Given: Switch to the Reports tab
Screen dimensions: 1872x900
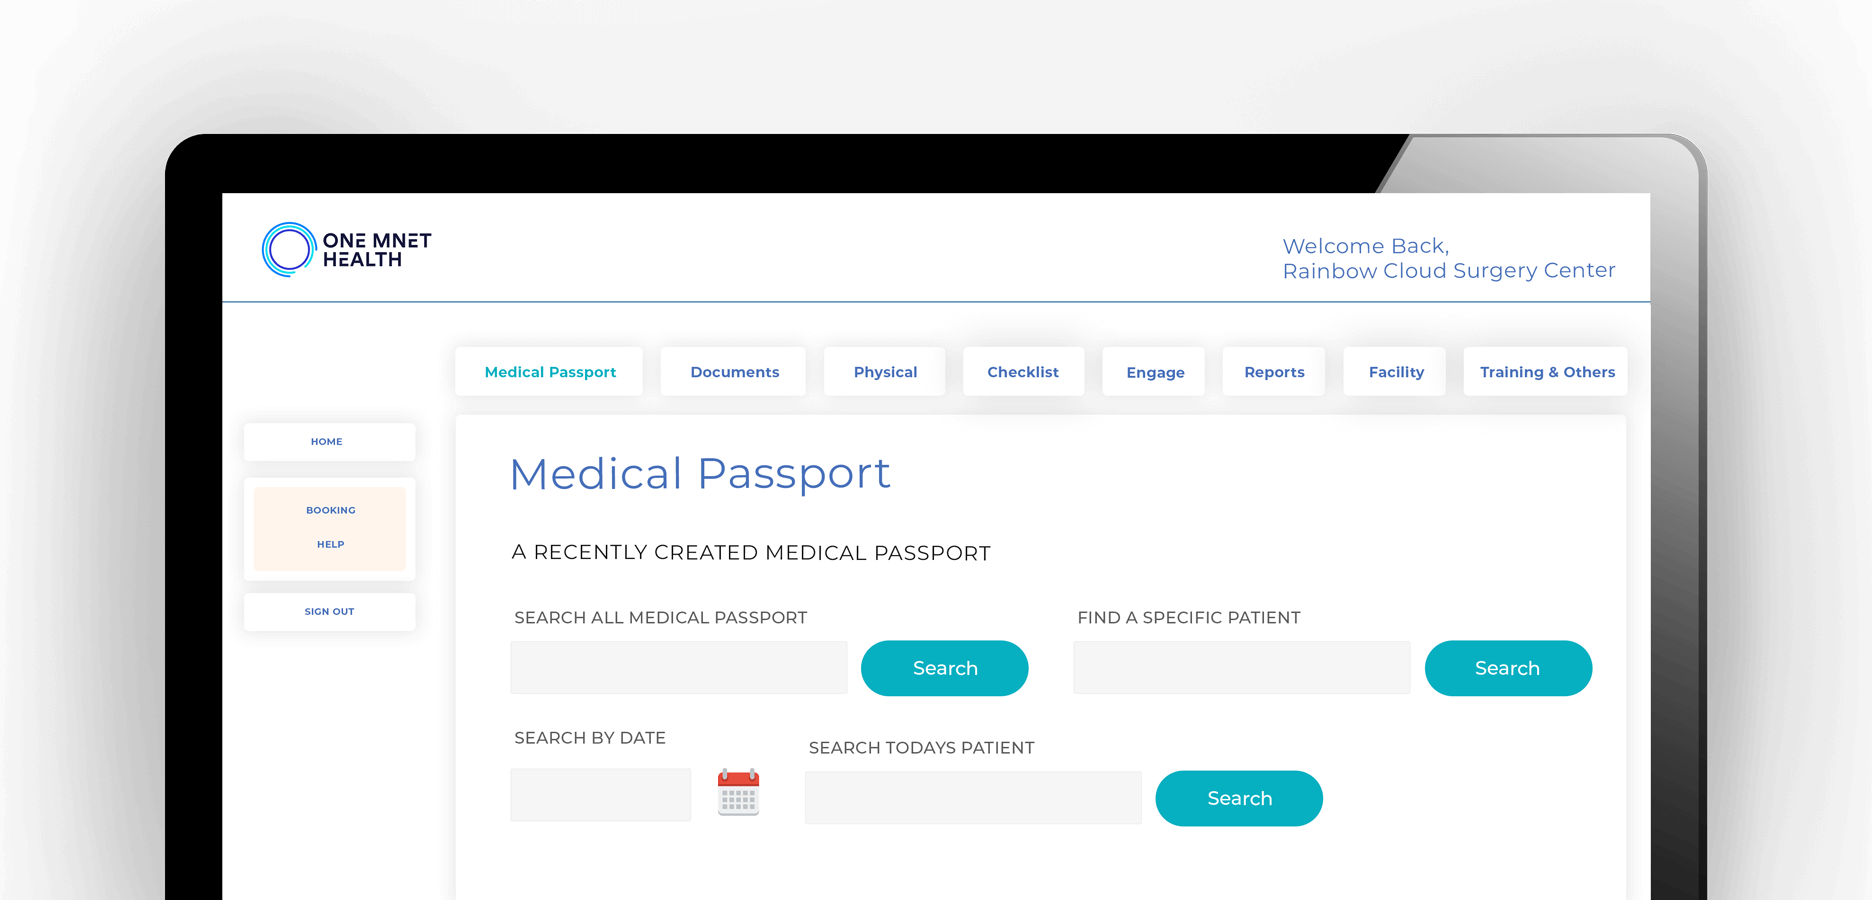Looking at the screenshot, I should click(x=1274, y=371).
